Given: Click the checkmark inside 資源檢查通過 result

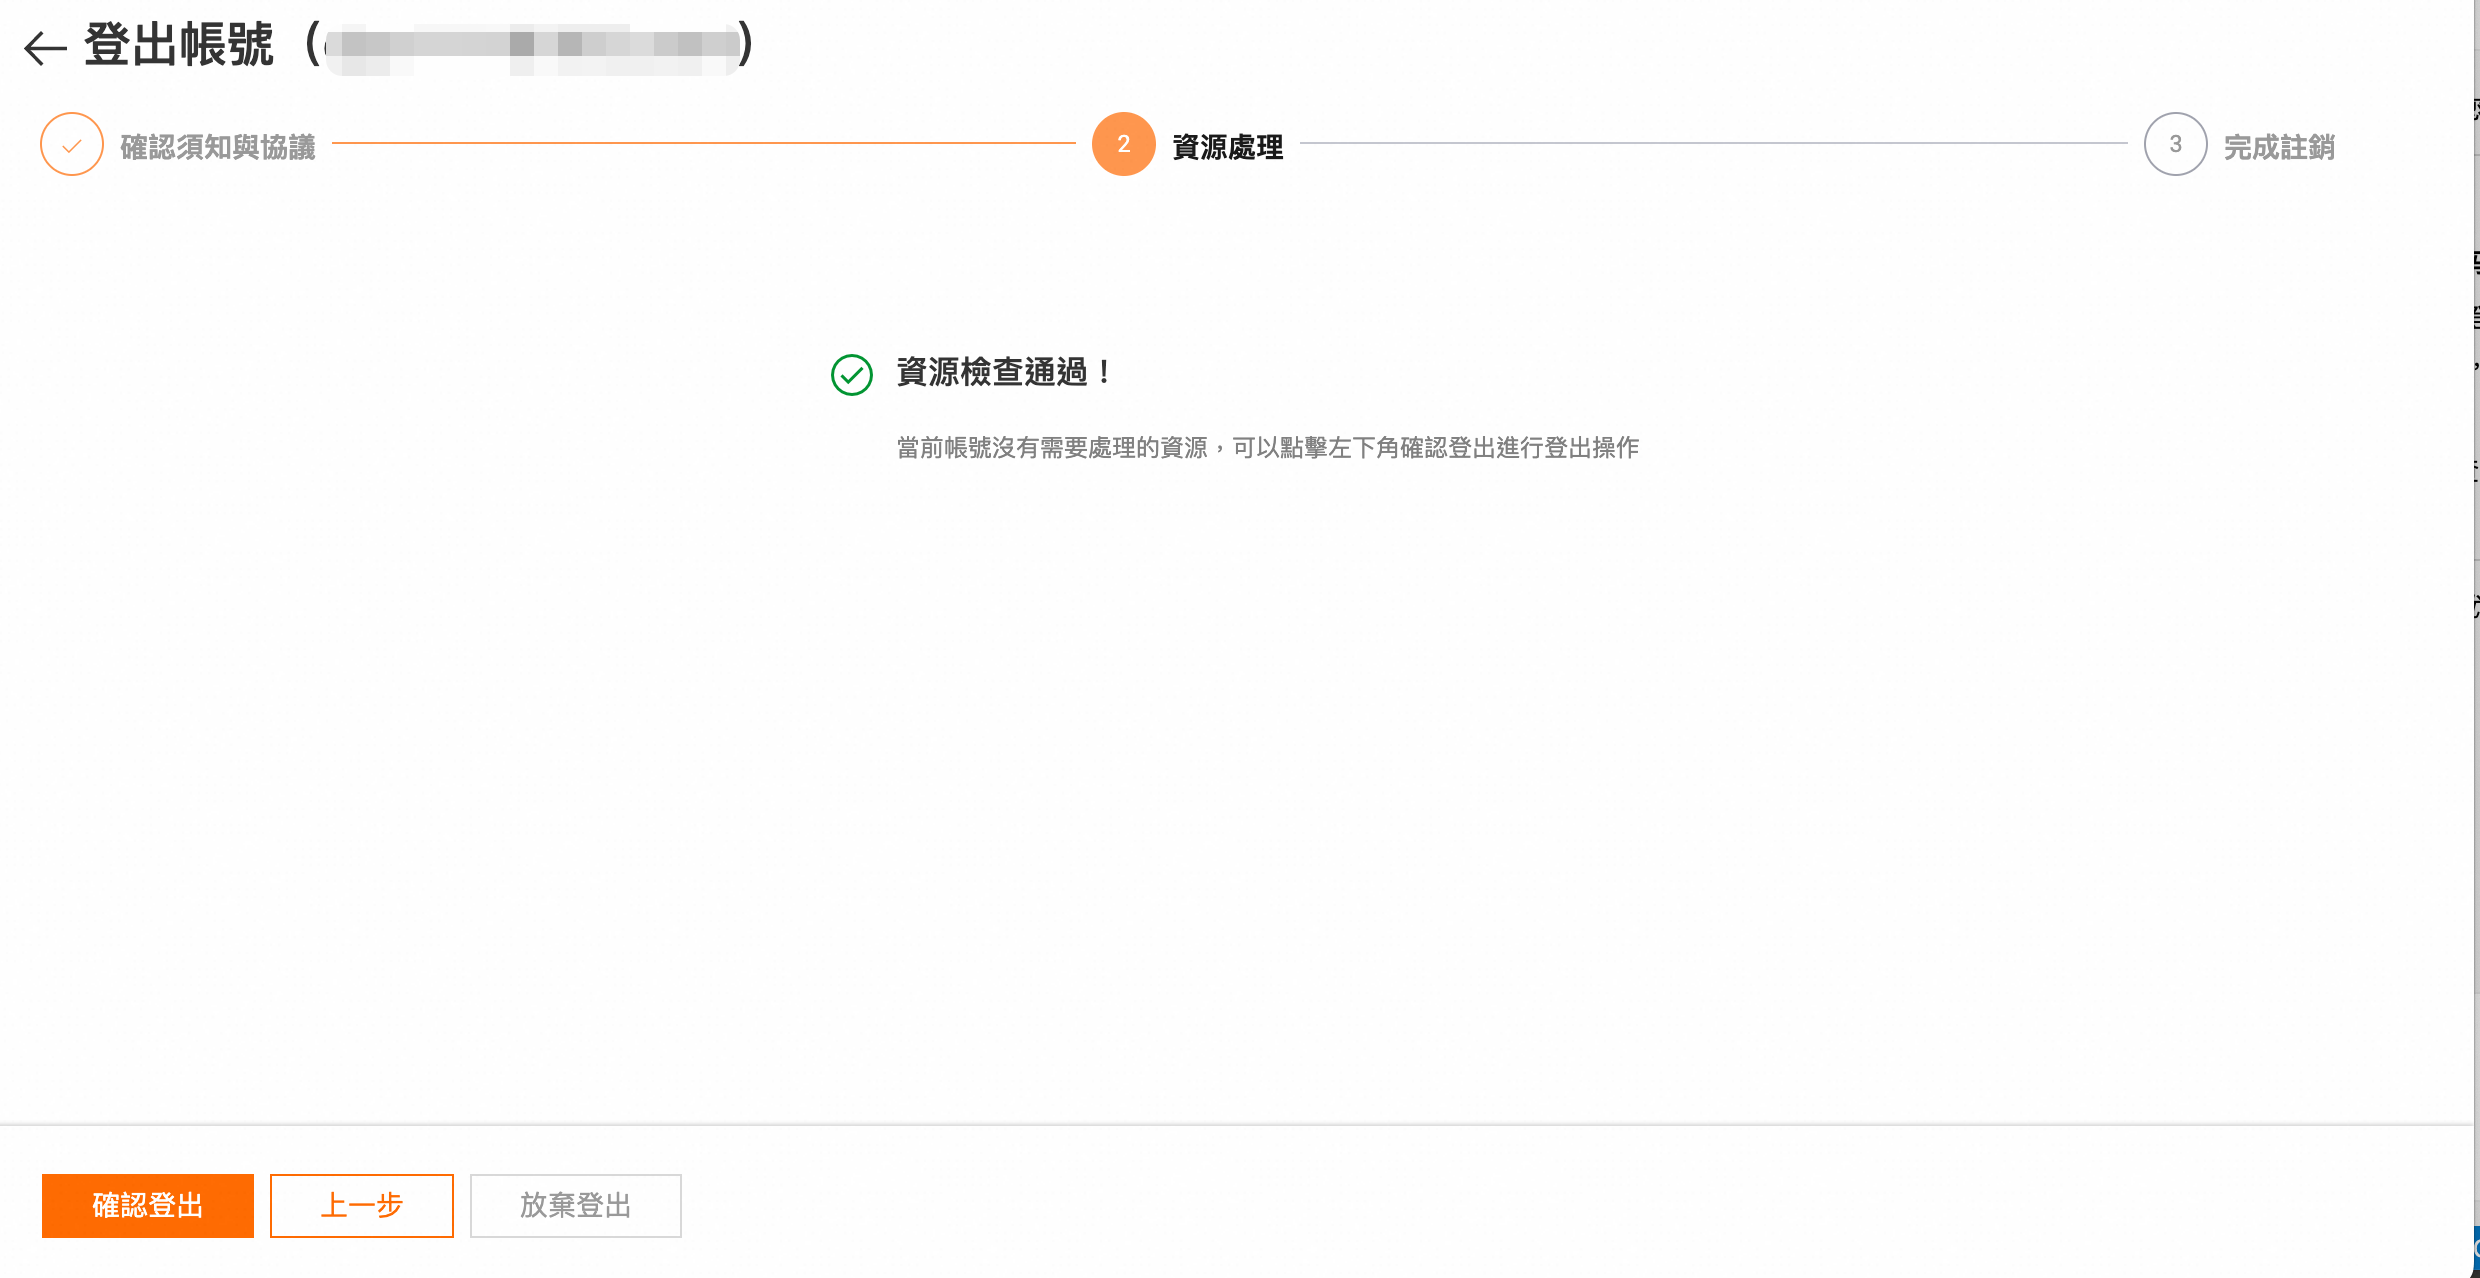Looking at the screenshot, I should (851, 375).
